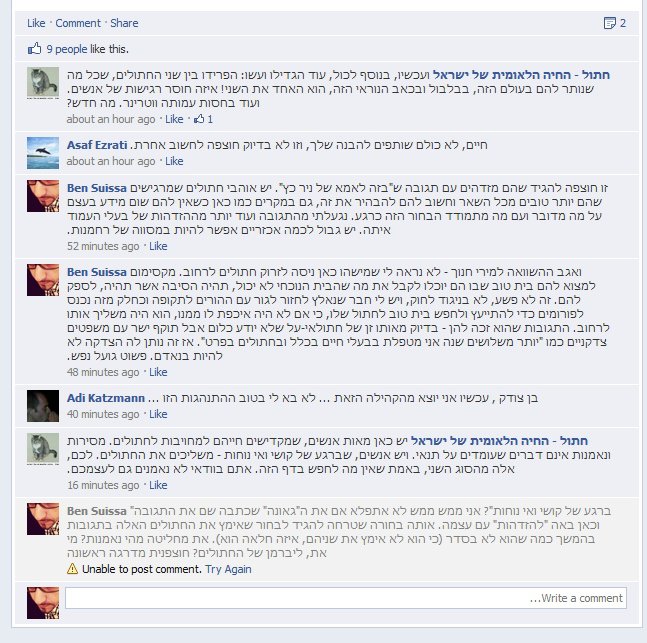Image resolution: width=647 pixels, height=643 pixels.
Task: Open the cat page avatar on first comment
Action: 43,83
